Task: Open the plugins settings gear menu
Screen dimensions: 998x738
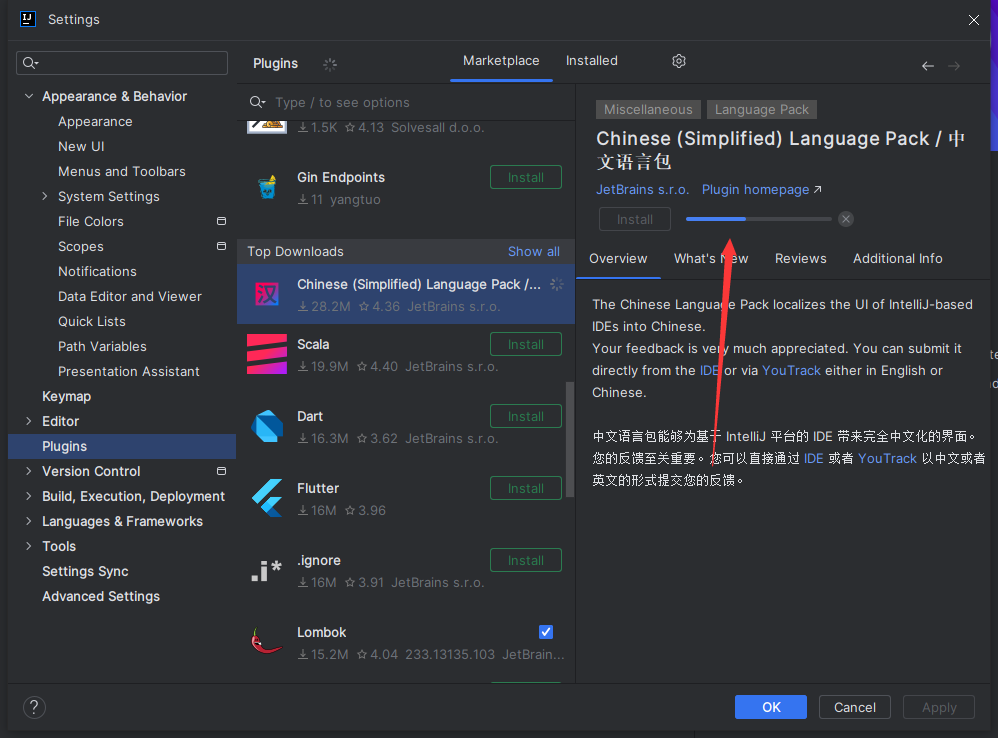Action: [x=678, y=61]
